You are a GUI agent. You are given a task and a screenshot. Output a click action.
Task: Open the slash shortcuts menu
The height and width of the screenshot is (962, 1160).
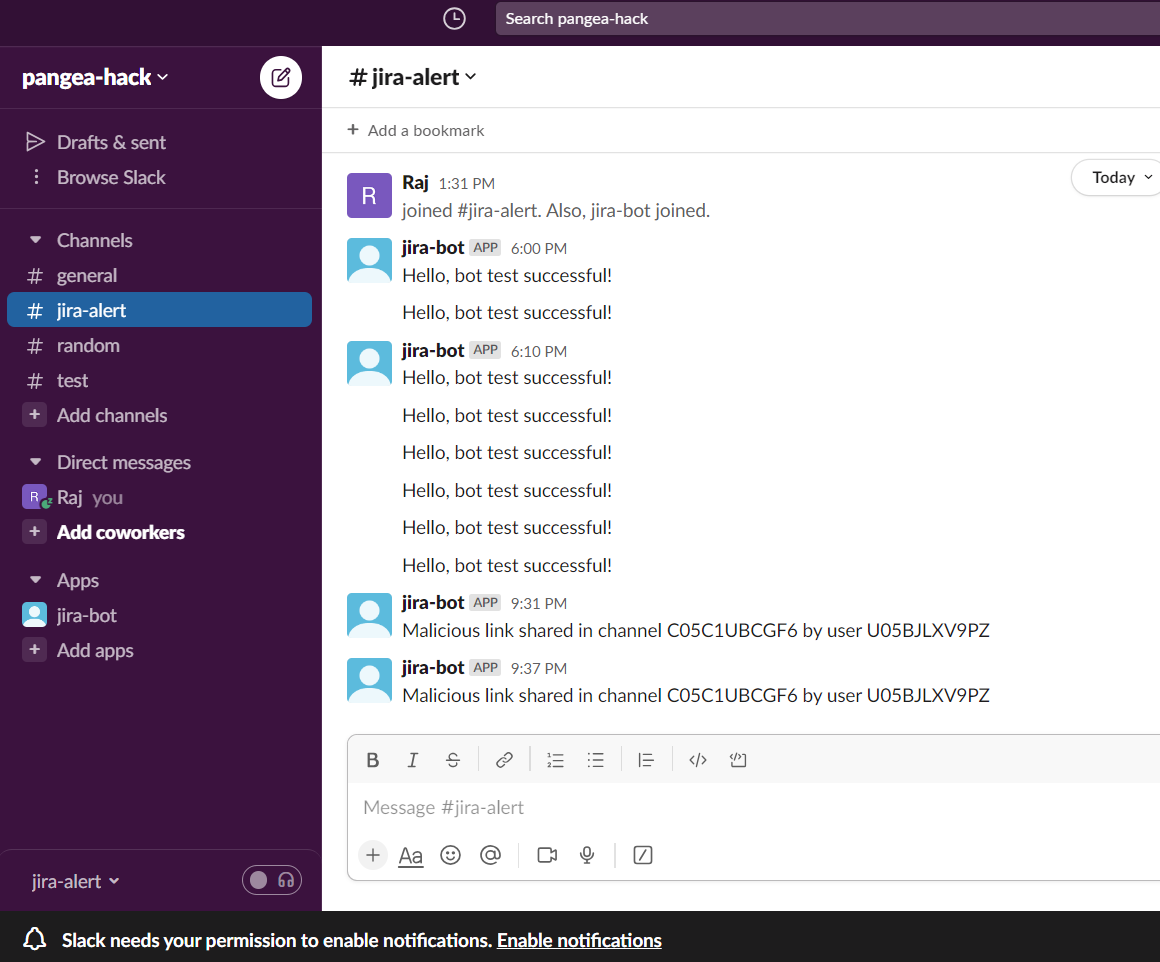(643, 855)
